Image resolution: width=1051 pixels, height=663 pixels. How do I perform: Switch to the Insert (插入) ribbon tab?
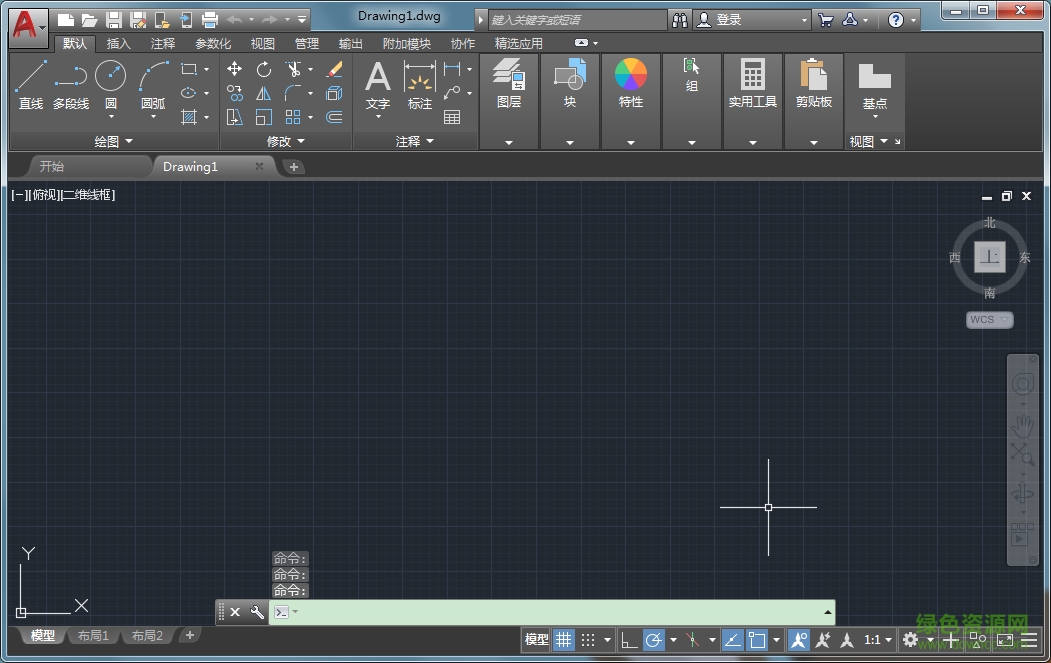118,43
